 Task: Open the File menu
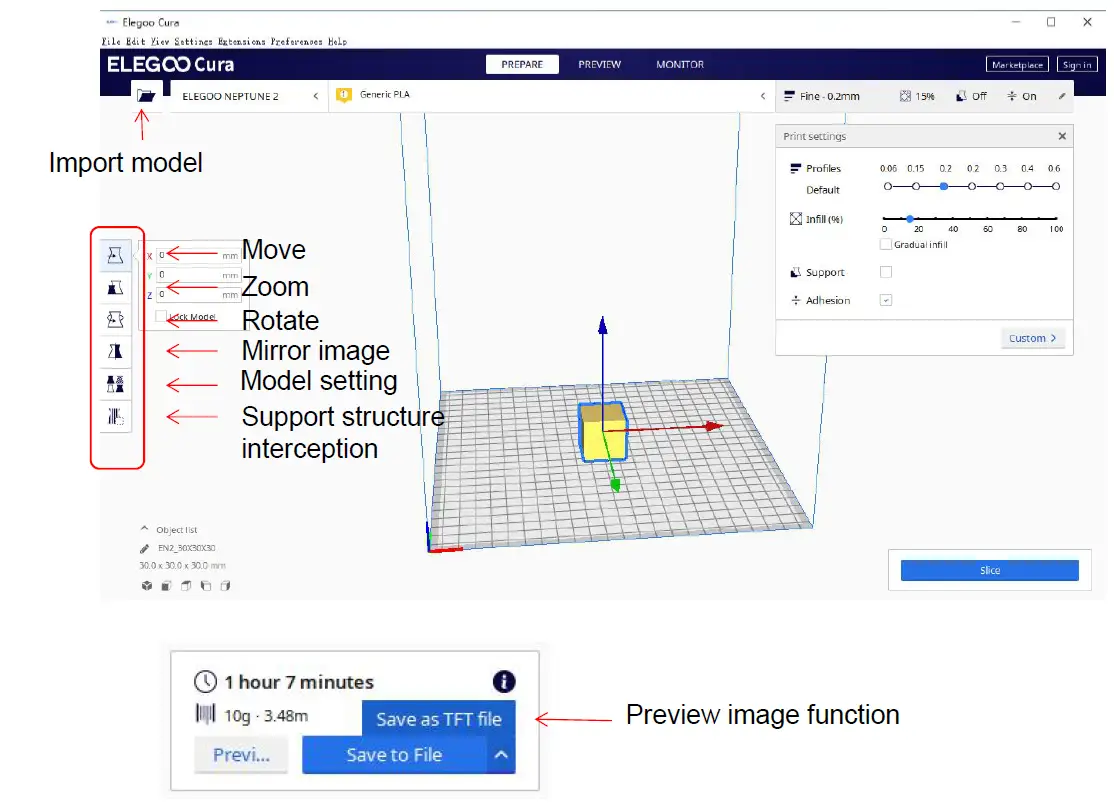point(111,42)
